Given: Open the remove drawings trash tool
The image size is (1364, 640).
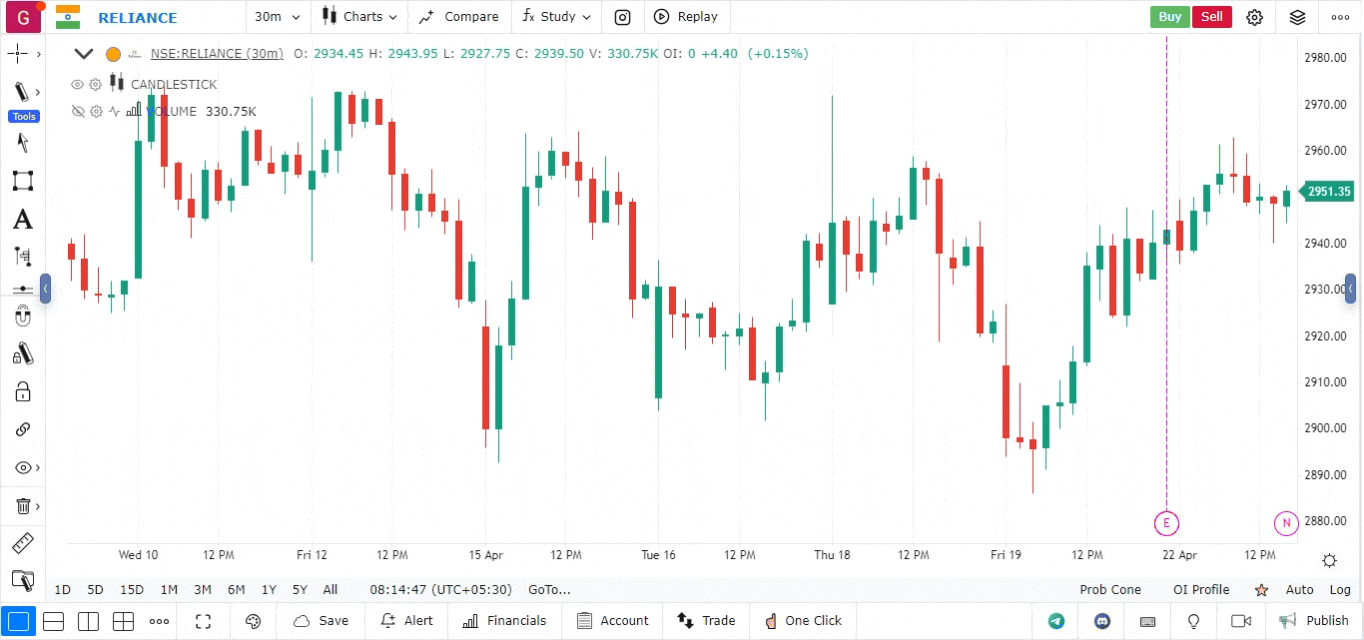Looking at the screenshot, I should point(23,506).
